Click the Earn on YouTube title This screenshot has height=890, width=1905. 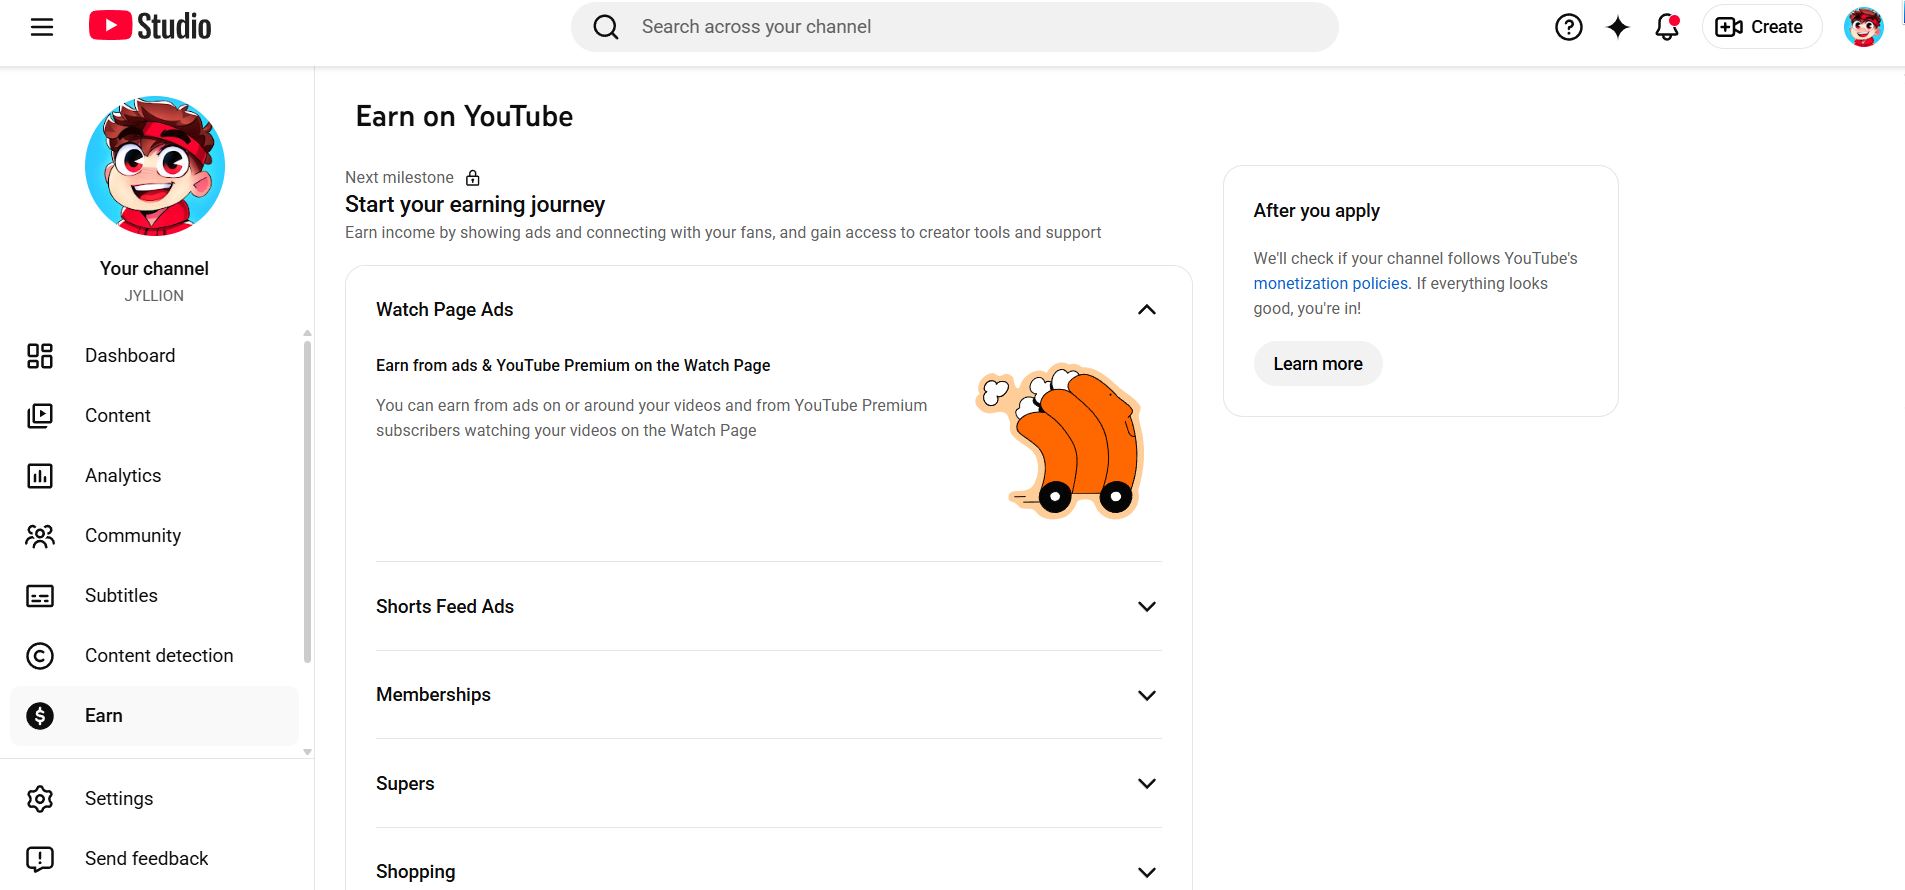(464, 117)
